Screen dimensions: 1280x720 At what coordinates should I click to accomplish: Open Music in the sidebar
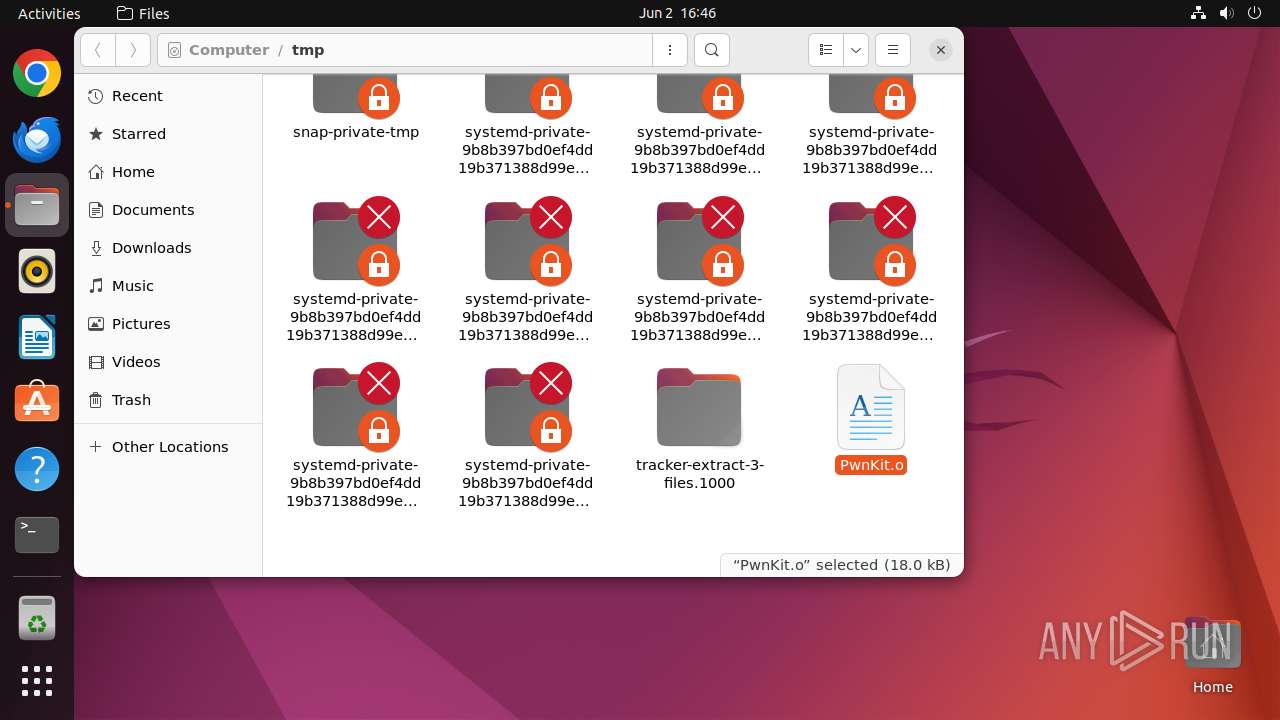pyautogui.click(x=168, y=286)
